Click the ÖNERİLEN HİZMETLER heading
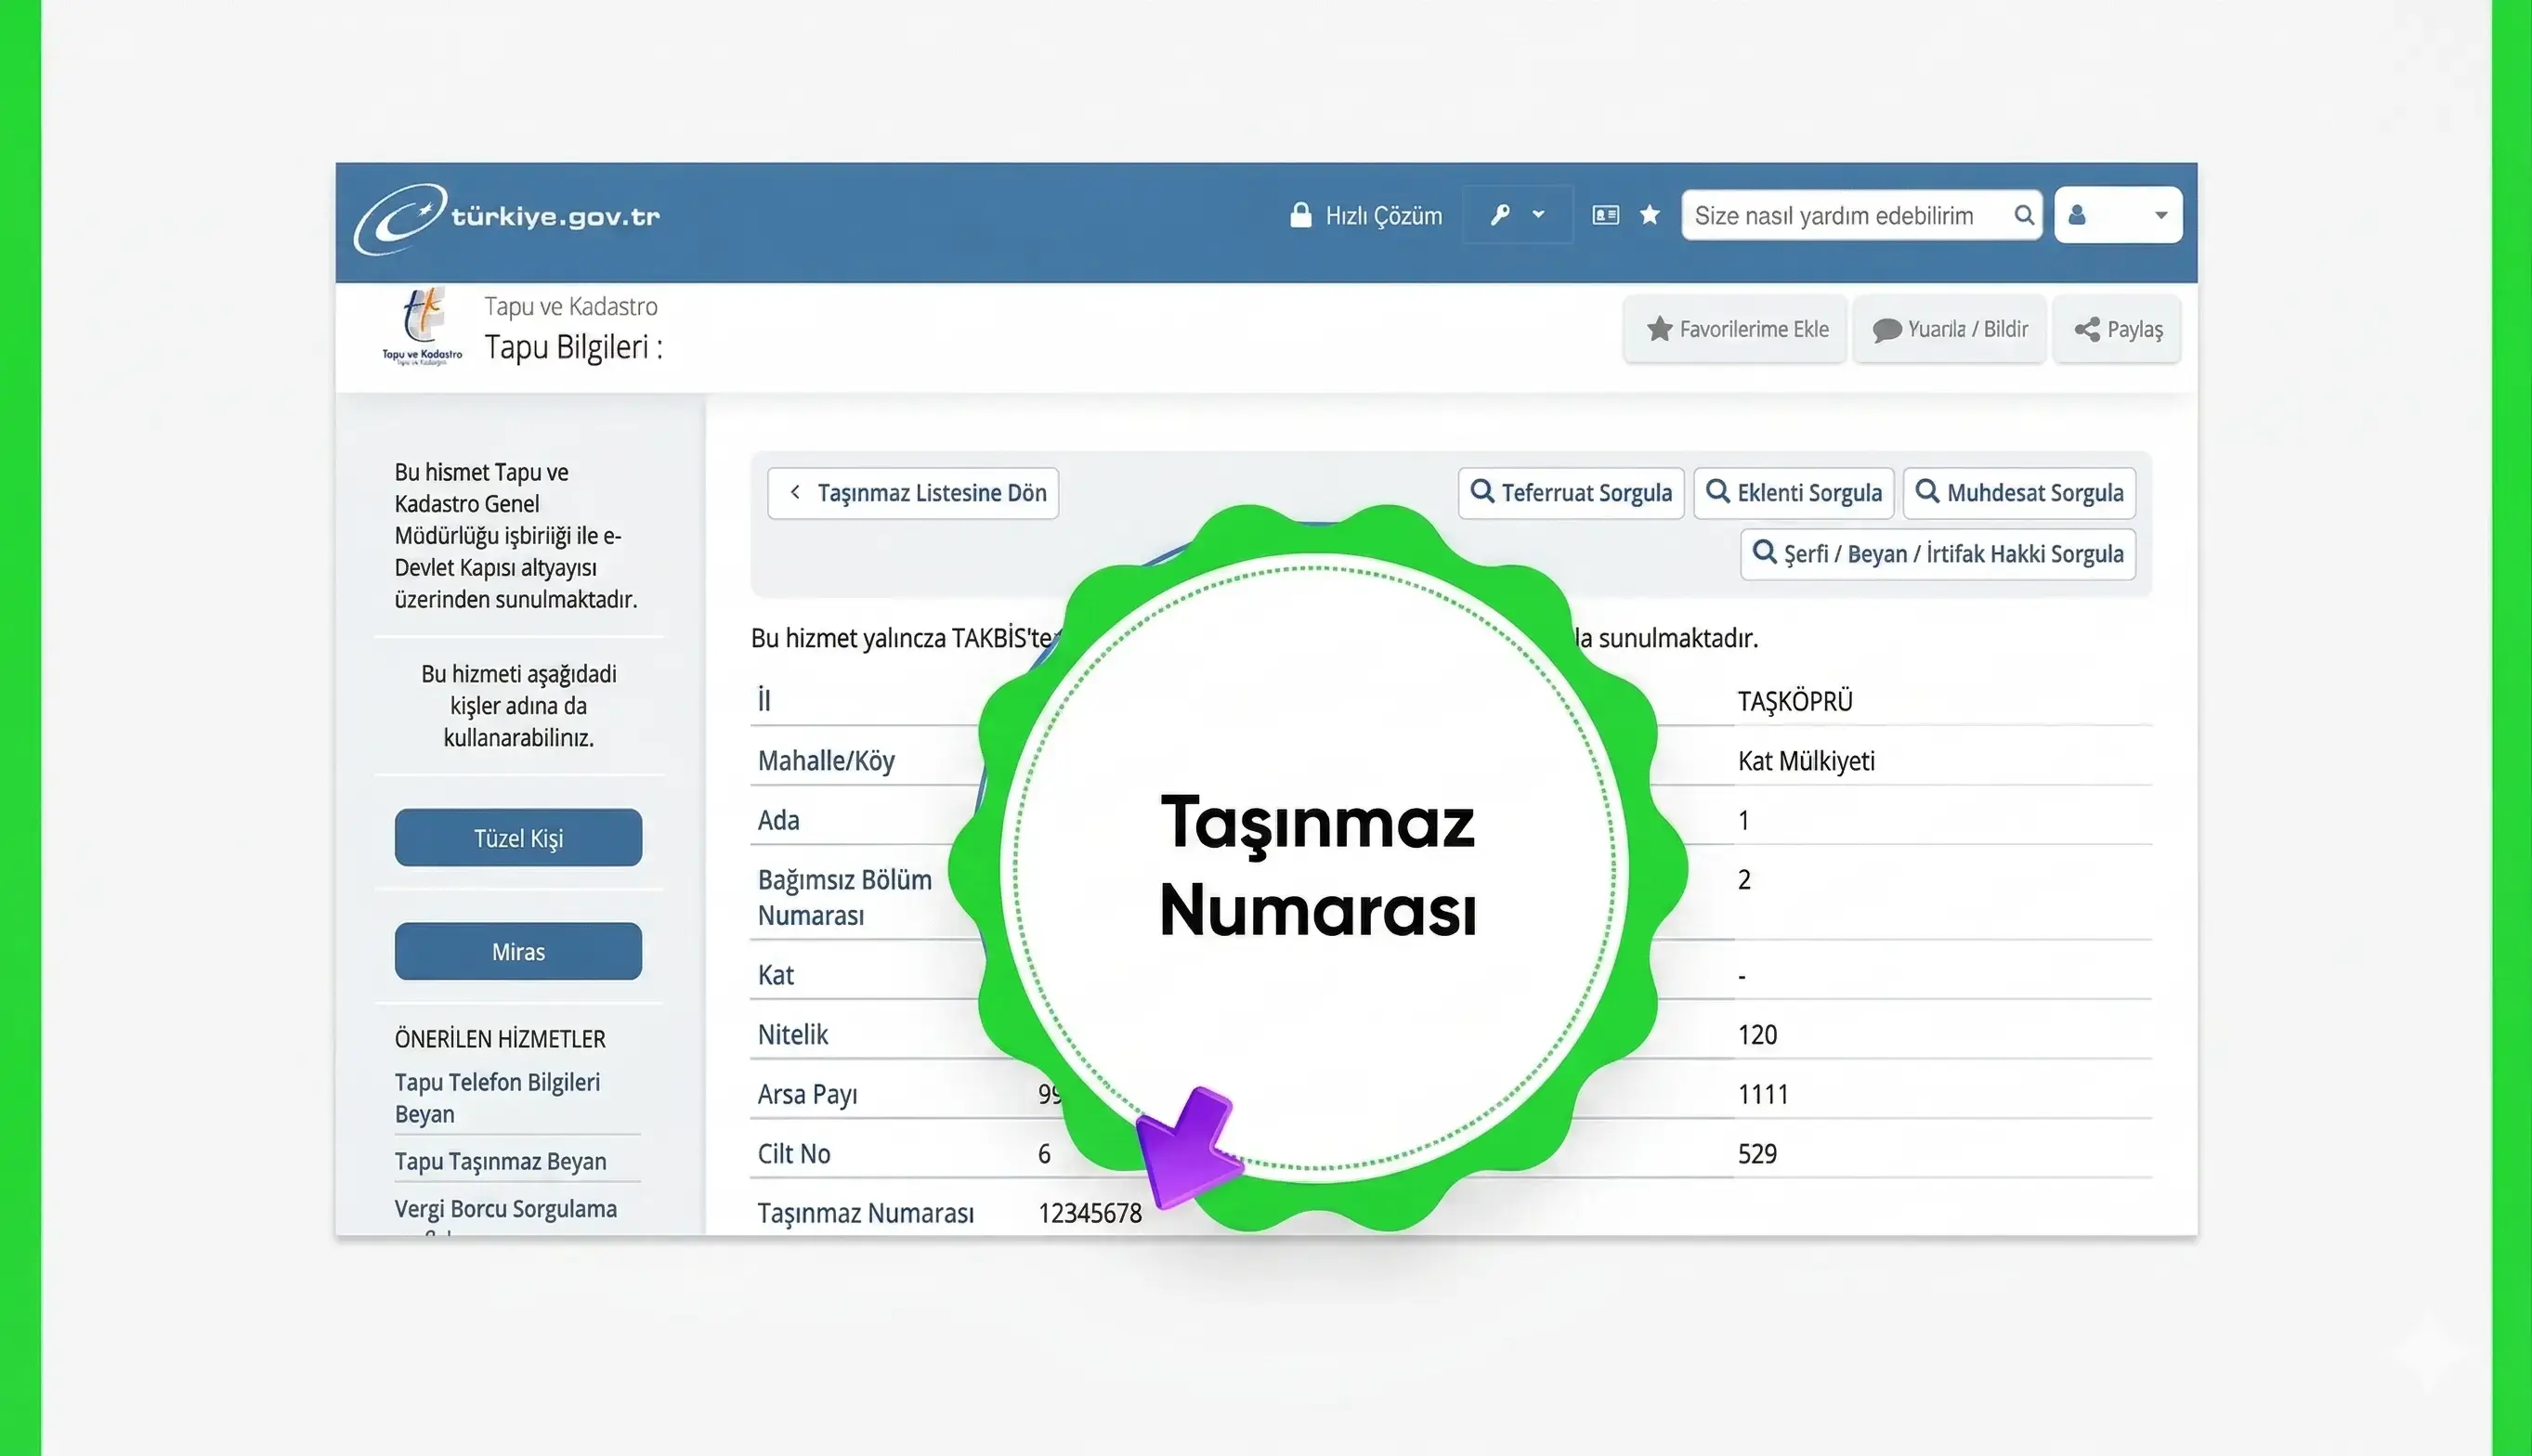The width and height of the screenshot is (2532, 1456). pos(500,1039)
